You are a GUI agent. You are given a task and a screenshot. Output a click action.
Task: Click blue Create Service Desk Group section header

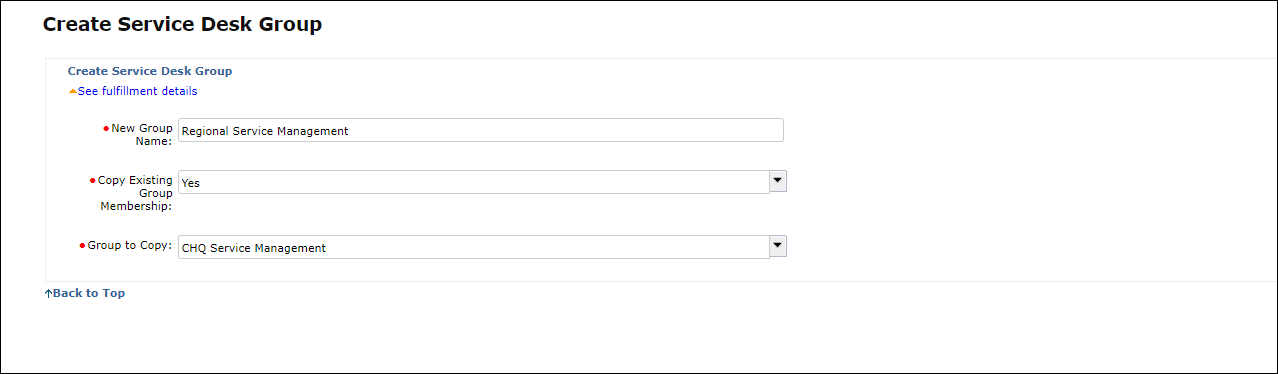(x=150, y=71)
